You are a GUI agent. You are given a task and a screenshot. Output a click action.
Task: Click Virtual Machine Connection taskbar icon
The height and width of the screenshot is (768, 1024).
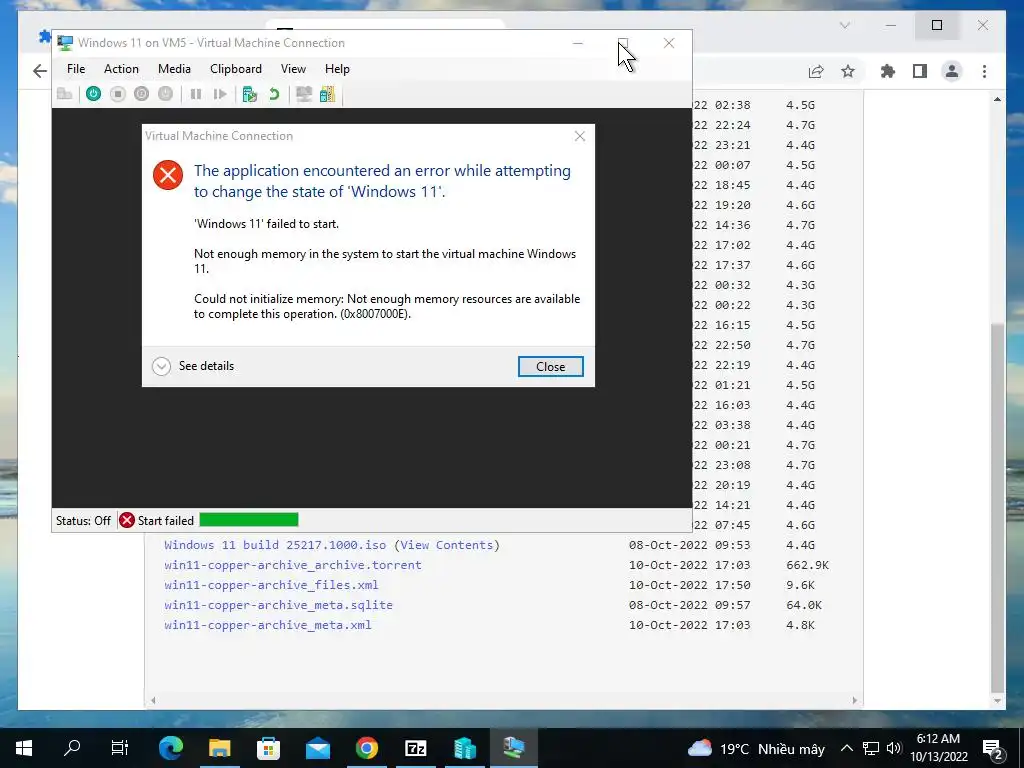click(514, 748)
